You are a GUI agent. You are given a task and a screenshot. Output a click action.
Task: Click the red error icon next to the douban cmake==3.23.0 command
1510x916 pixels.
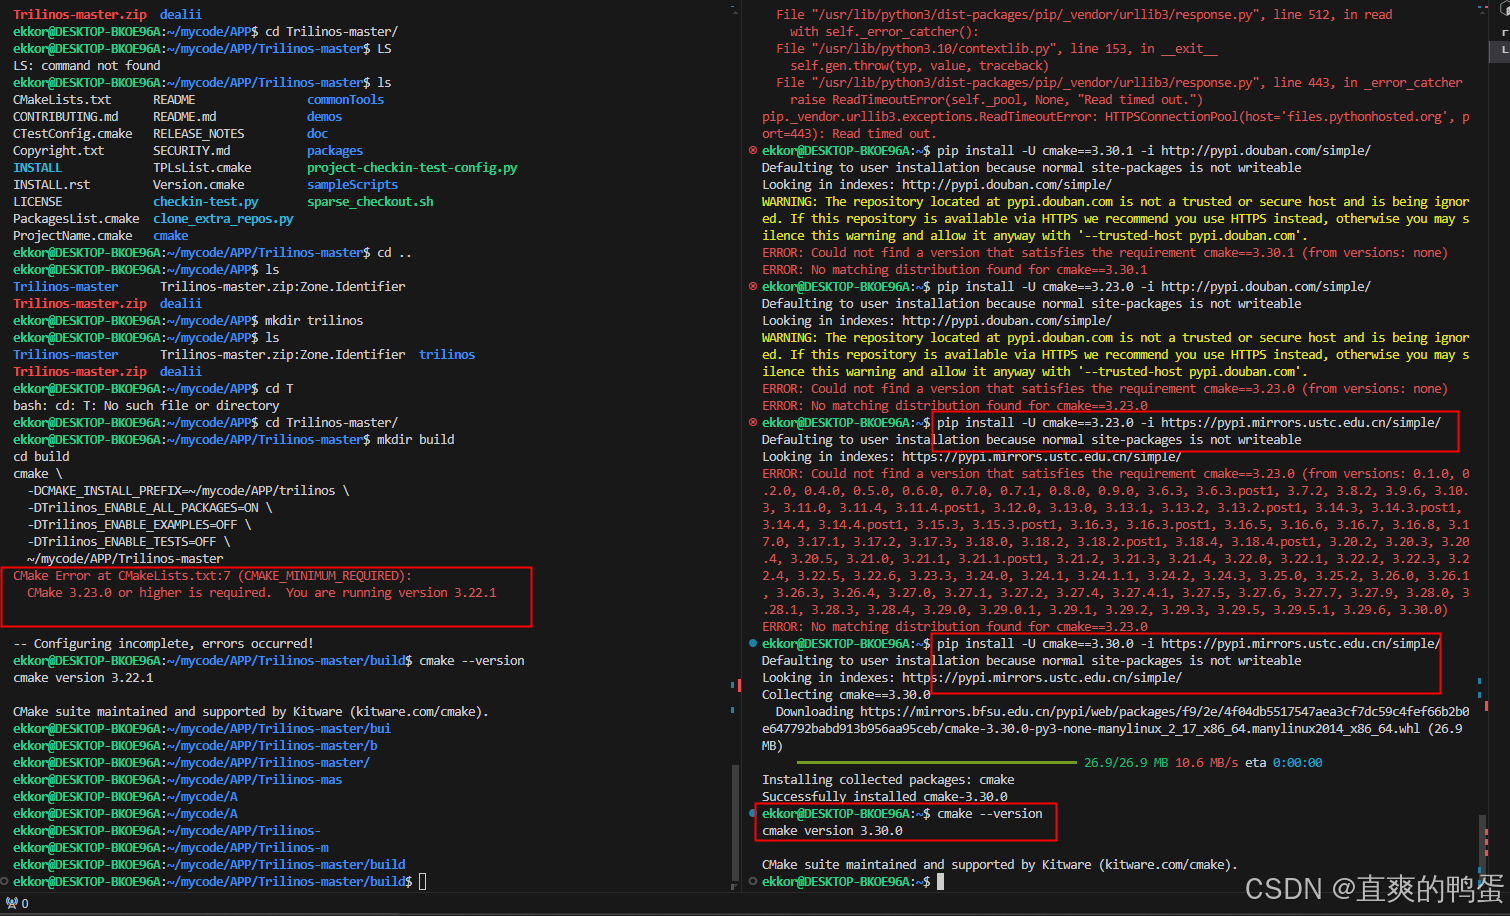point(754,286)
